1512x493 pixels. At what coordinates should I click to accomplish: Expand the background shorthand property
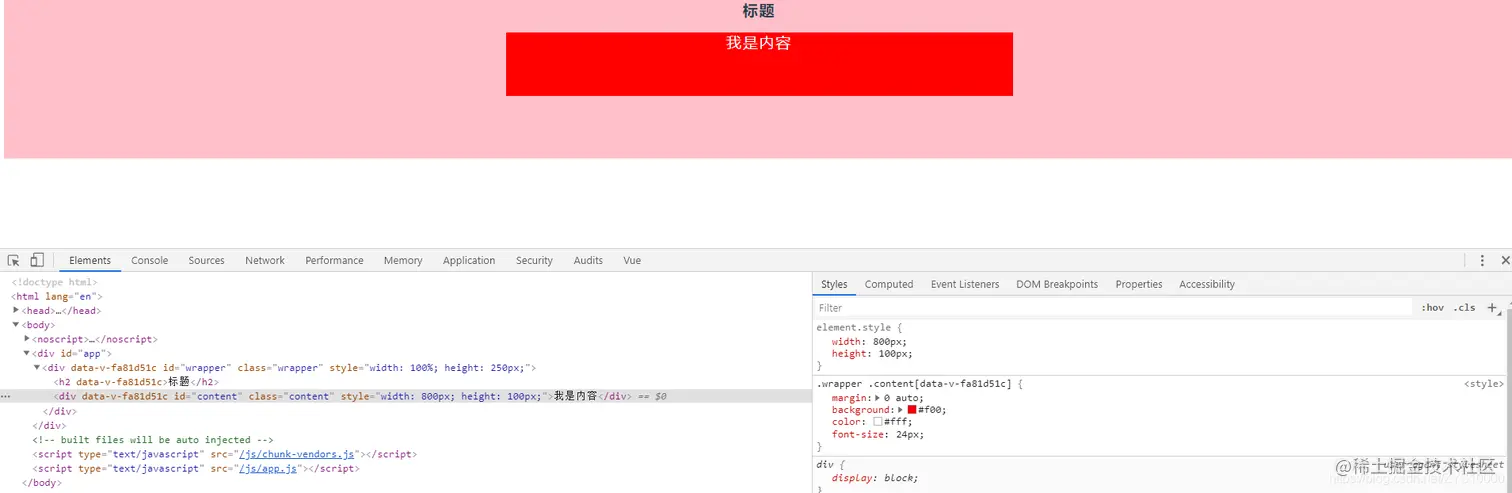coord(901,410)
